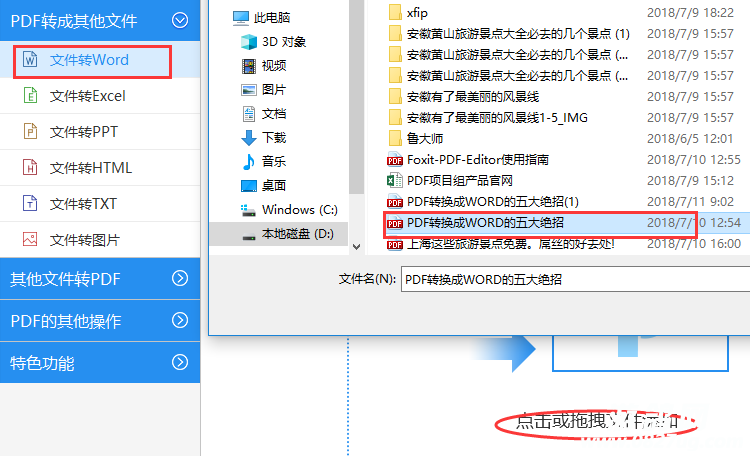Select PDF项目组产品官网 Excel file icon
Viewport: 750px width, 456px height.
coord(395,180)
